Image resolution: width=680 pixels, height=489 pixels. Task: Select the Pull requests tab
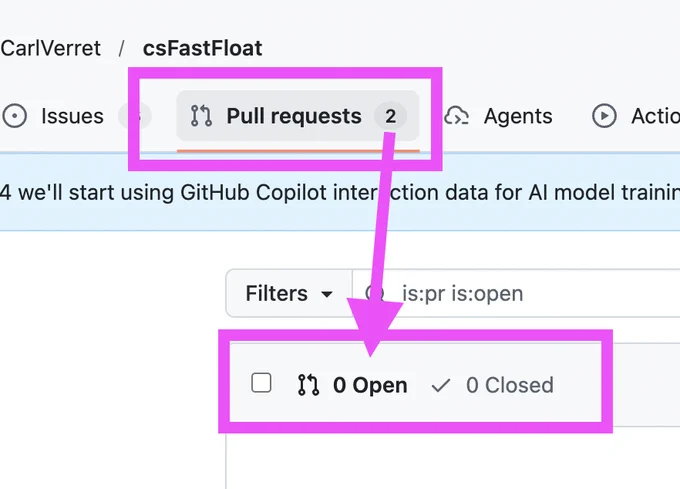(x=298, y=116)
